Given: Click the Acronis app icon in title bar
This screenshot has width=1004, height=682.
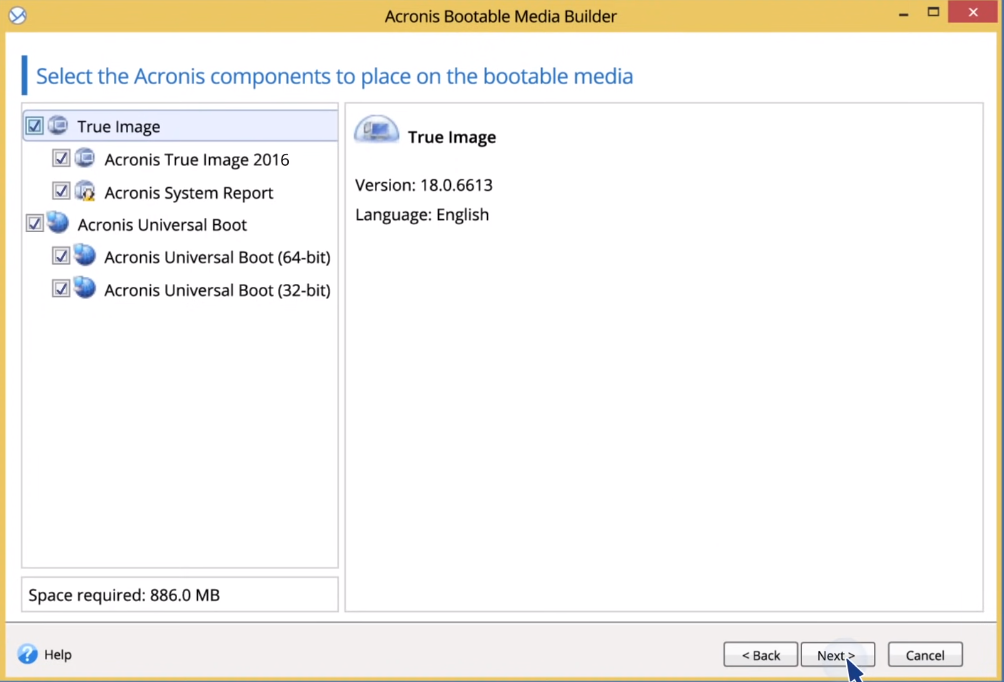Looking at the screenshot, I should [x=17, y=15].
